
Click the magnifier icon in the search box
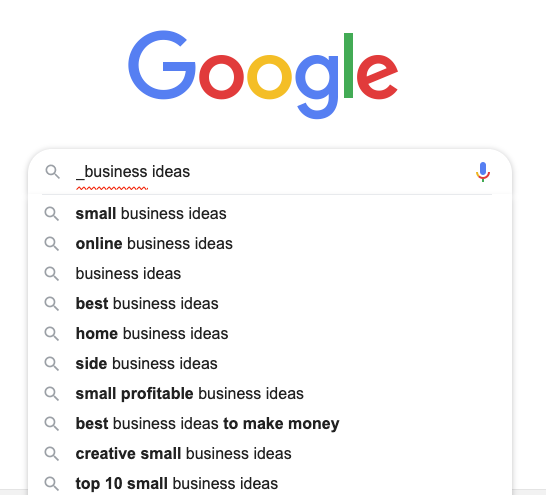point(53,172)
